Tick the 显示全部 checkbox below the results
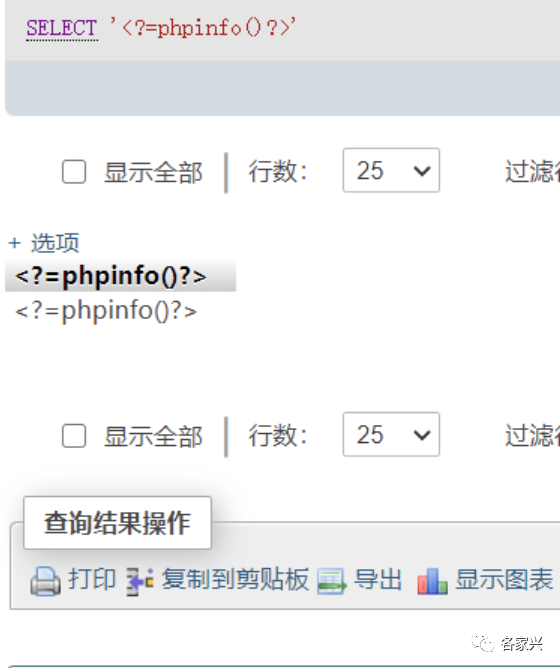 [74, 436]
